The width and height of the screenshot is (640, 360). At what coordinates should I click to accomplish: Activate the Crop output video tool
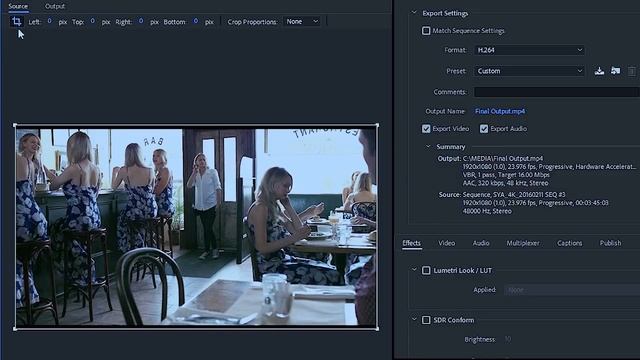17,21
